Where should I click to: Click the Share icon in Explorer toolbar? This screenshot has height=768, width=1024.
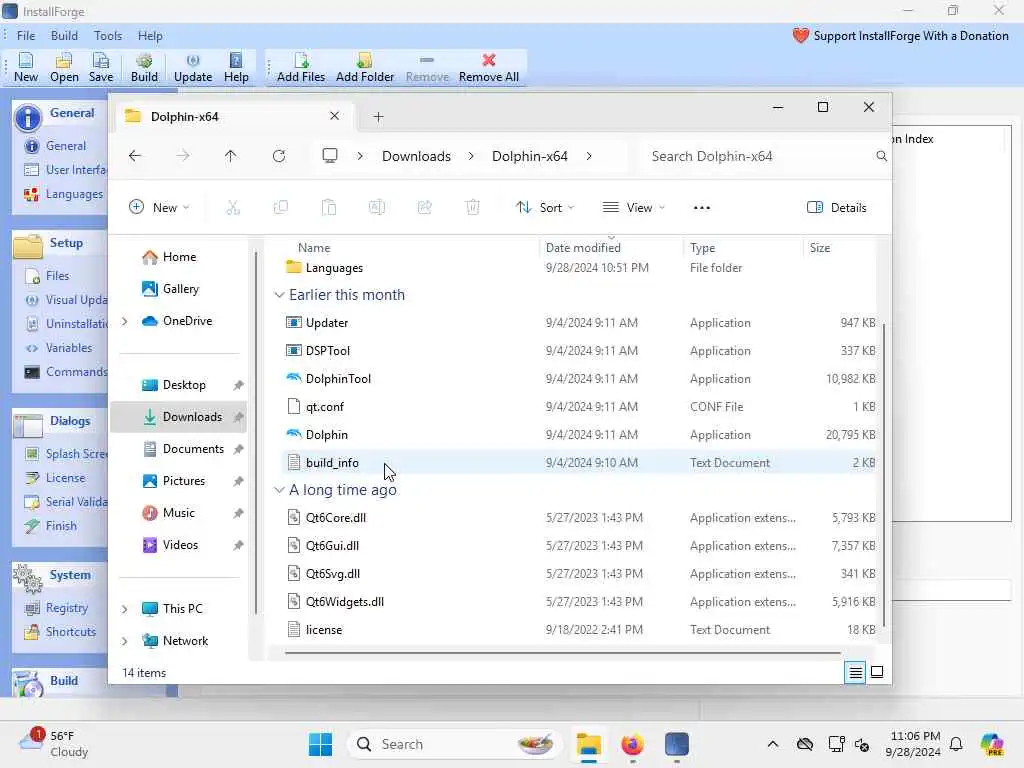click(424, 208)
